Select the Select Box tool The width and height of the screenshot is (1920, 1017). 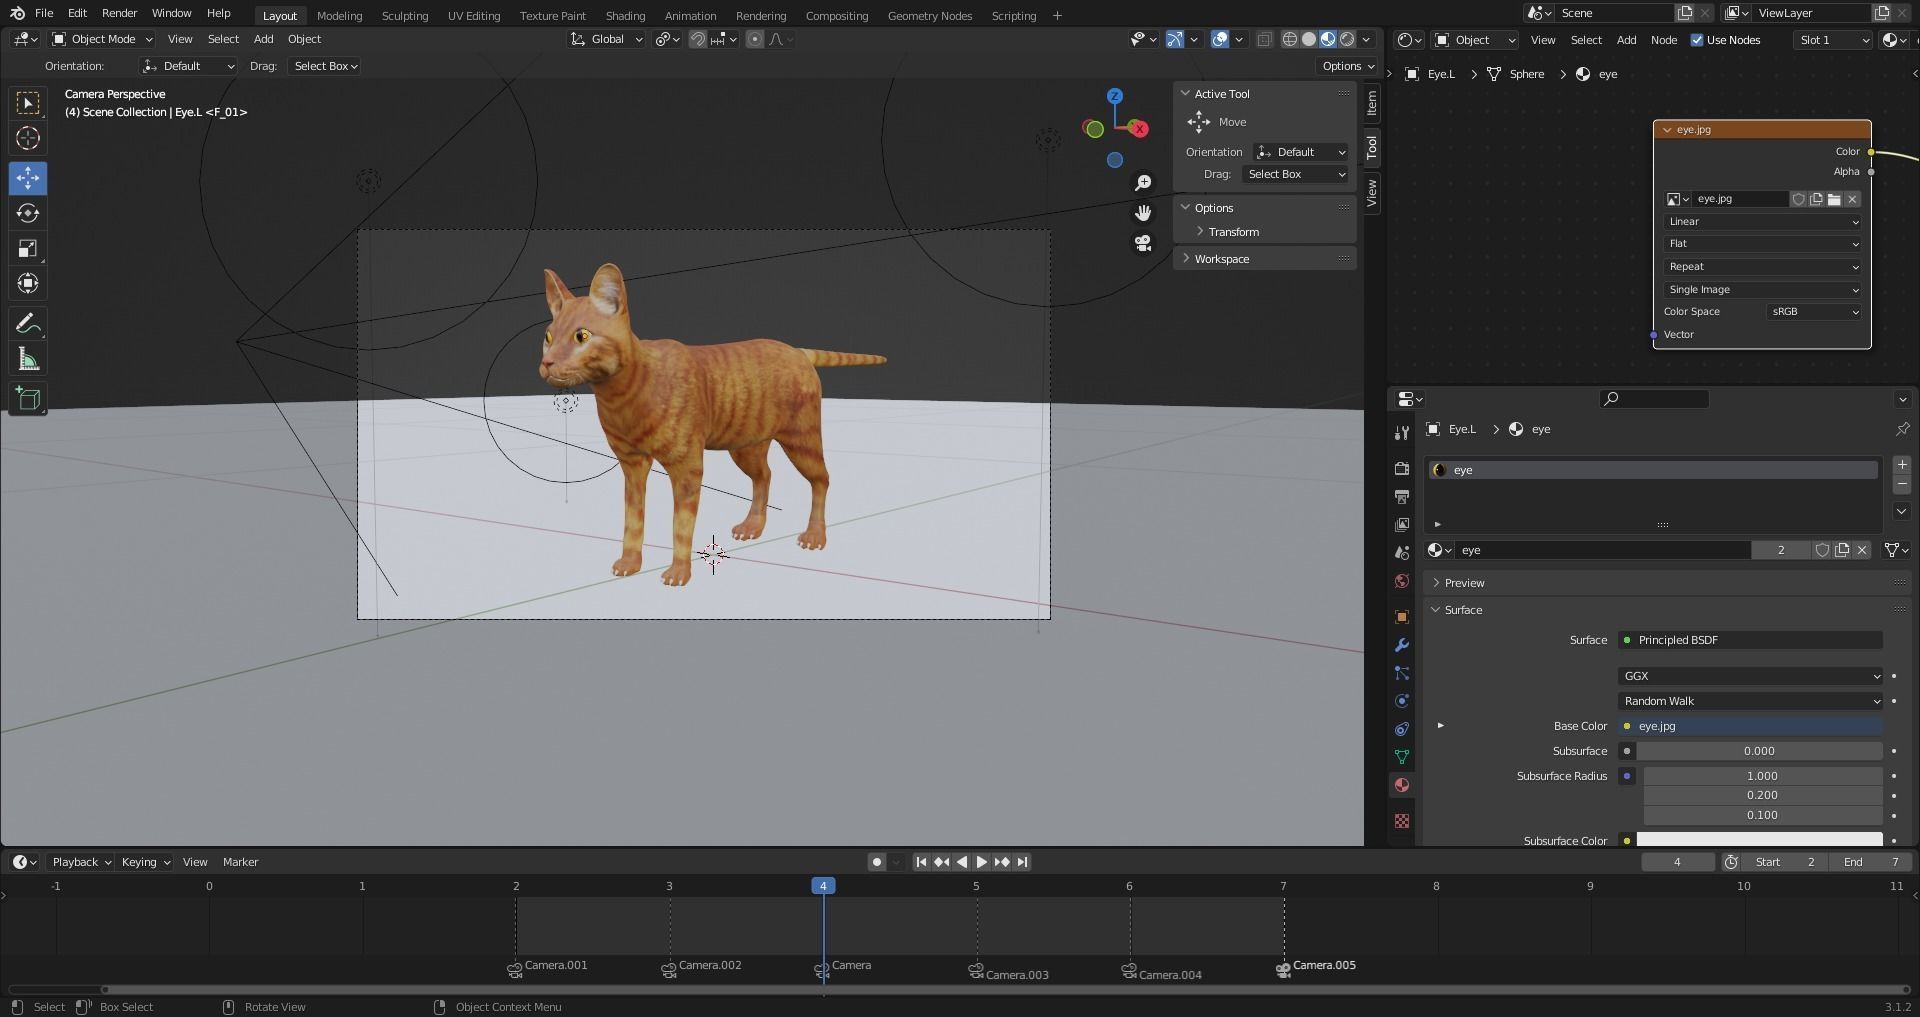coord(28,103)
